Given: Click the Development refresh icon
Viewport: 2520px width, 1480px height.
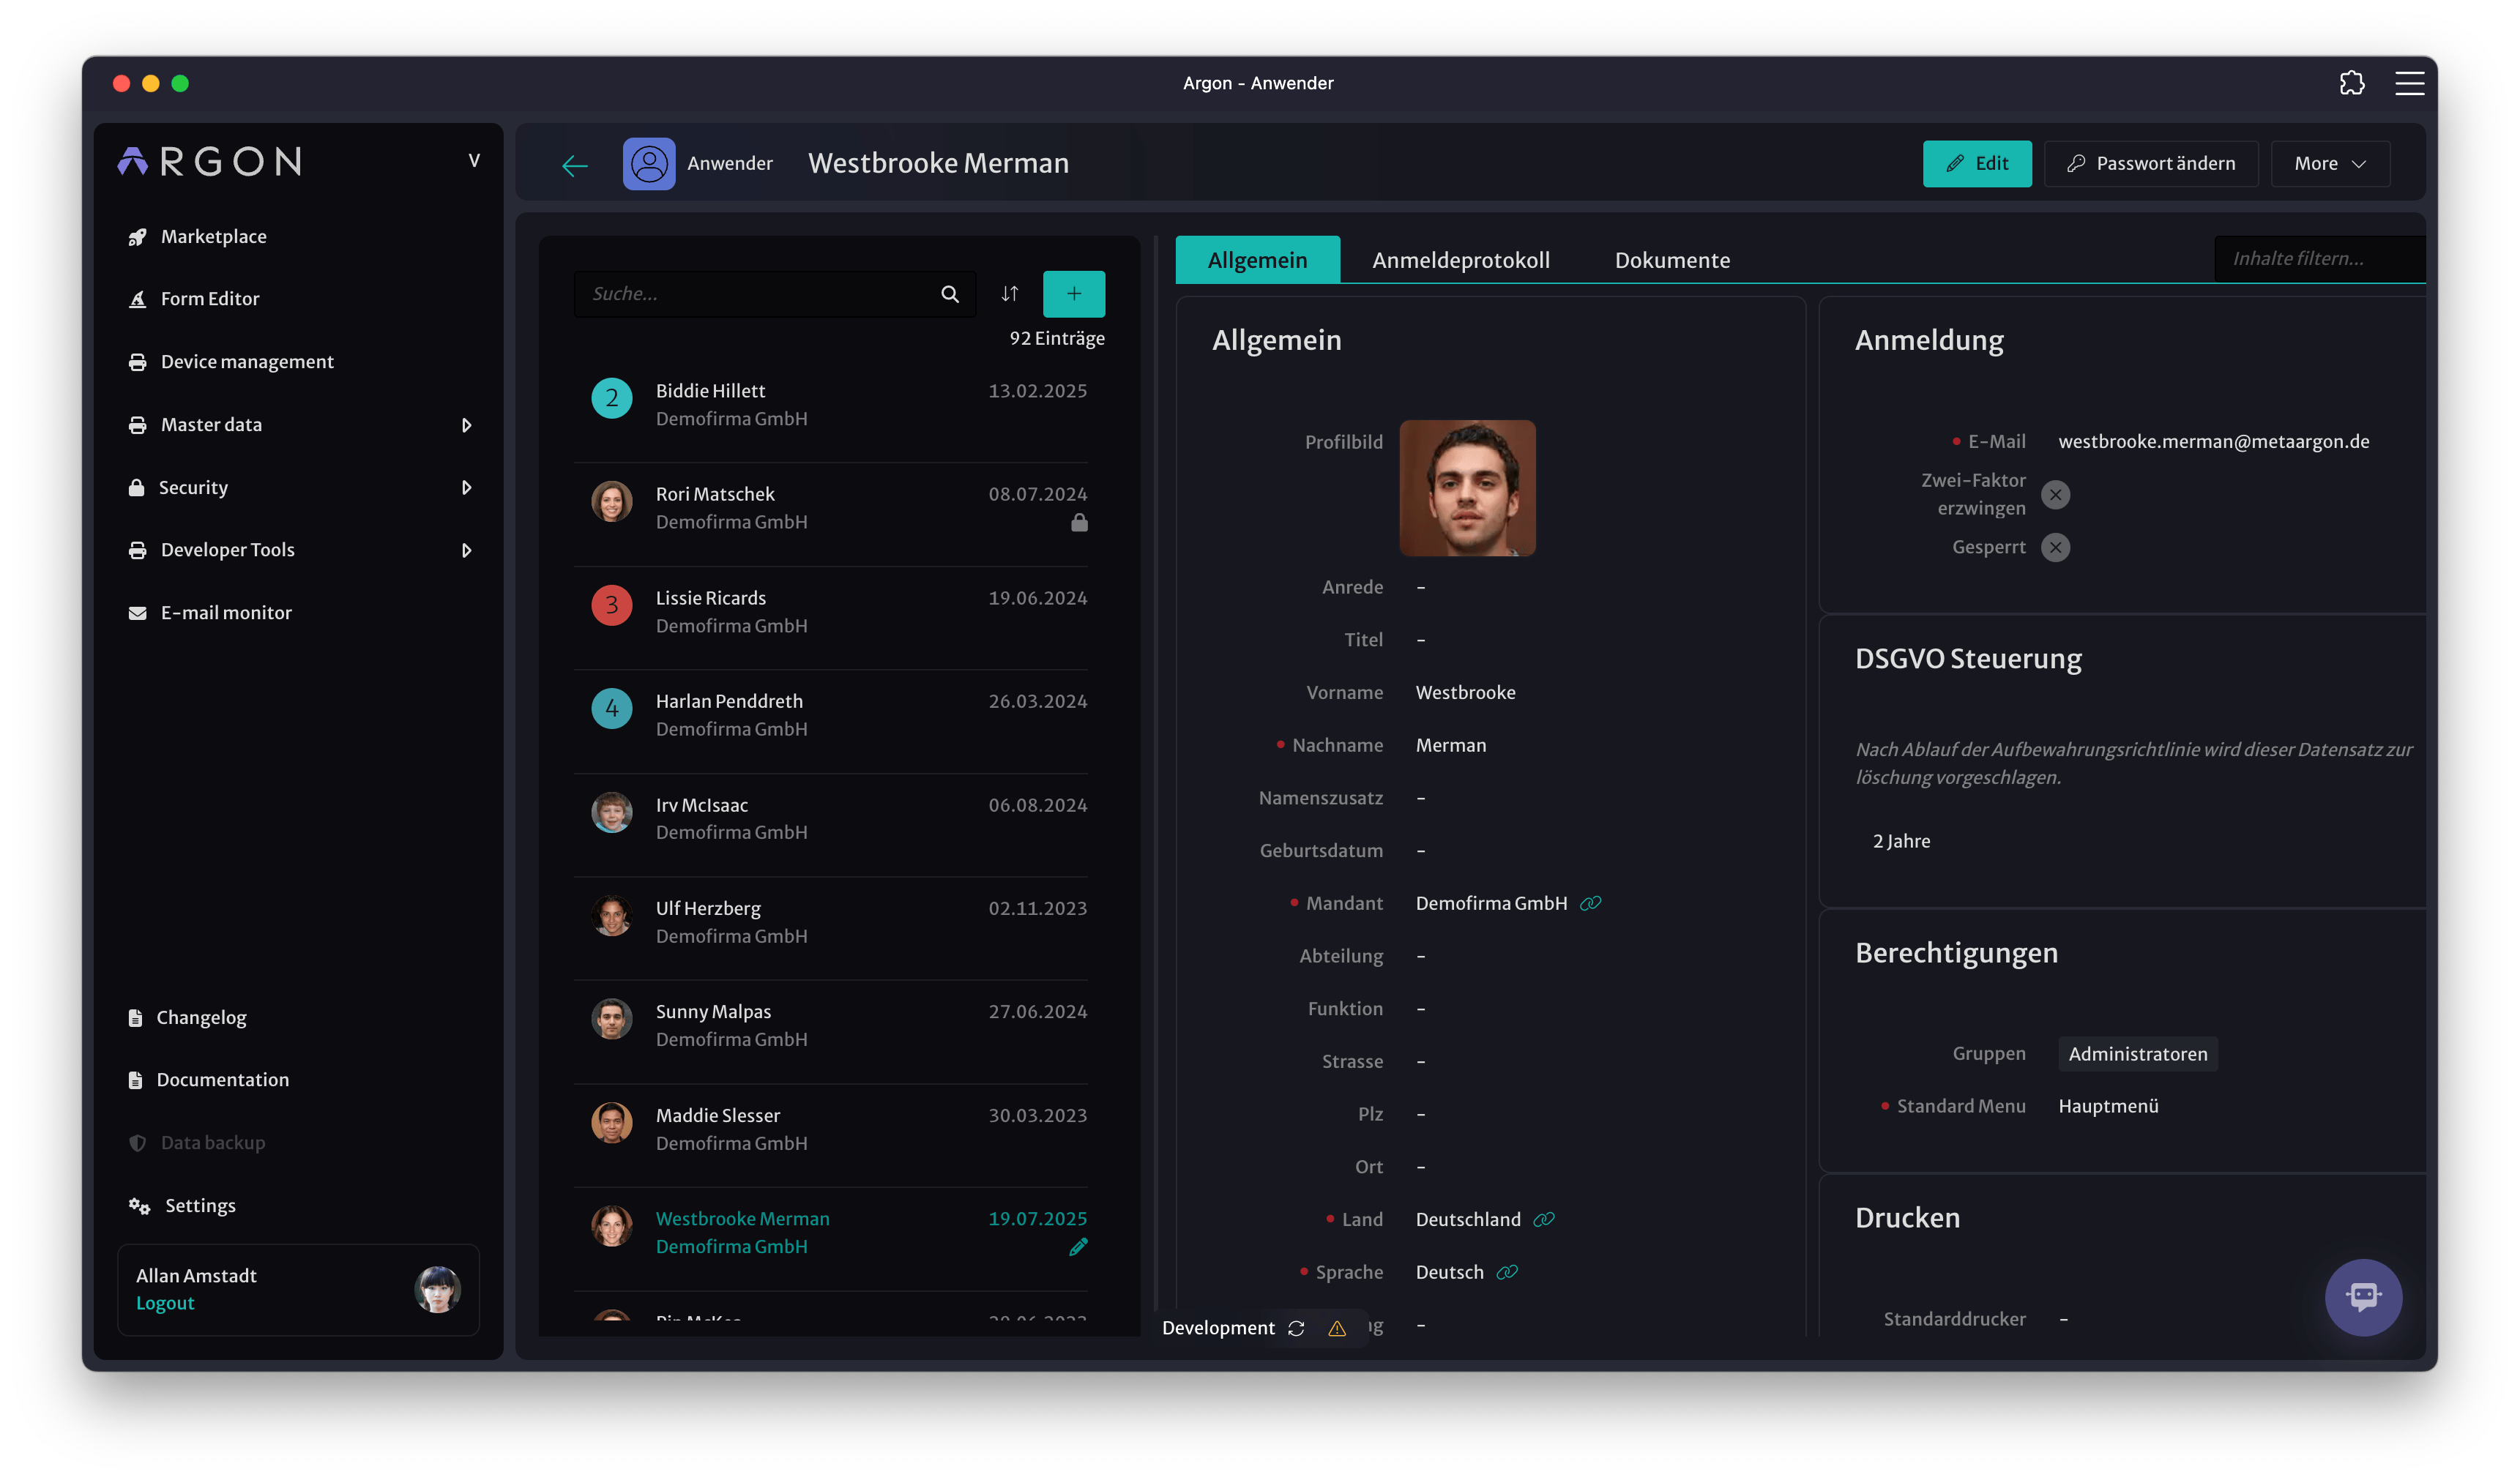Looking at the screenshot, I should click(1295, 1329).
